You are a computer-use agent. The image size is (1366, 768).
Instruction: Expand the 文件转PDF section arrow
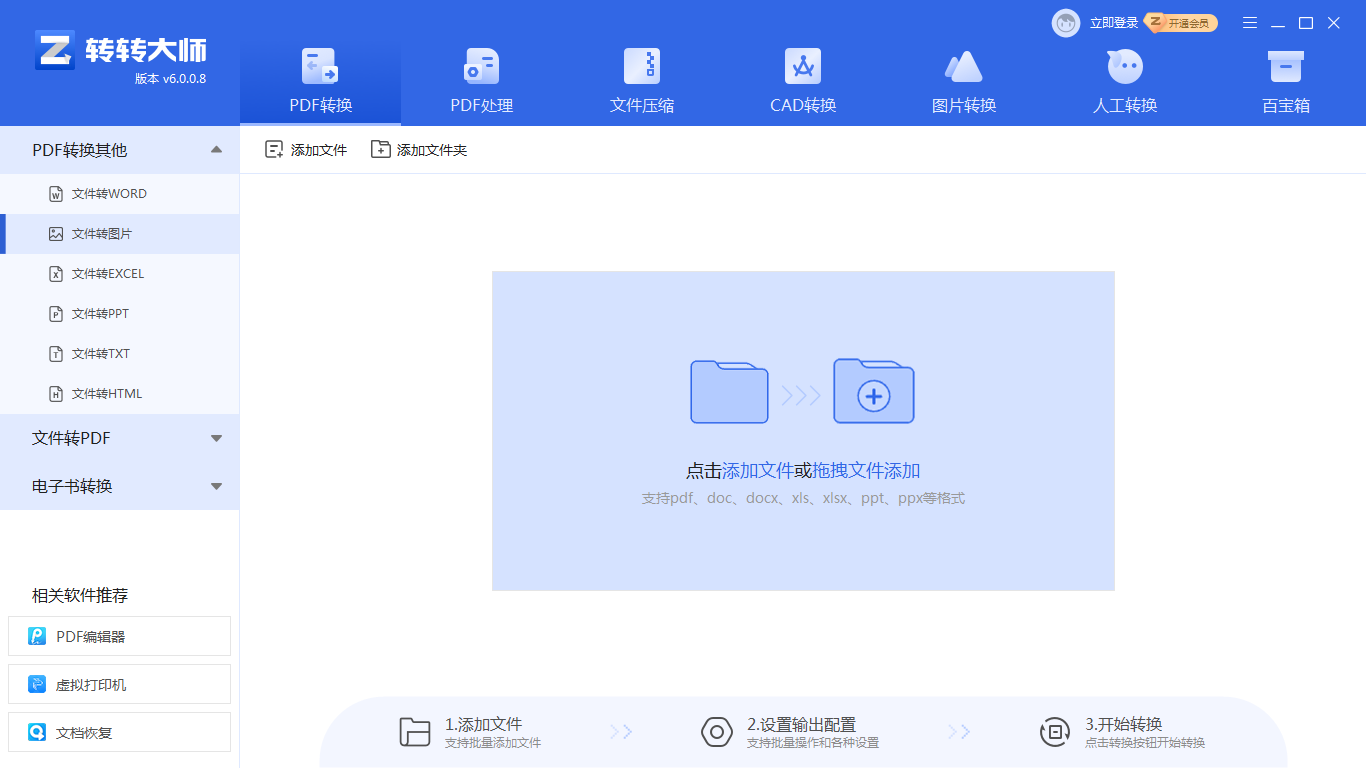[x=216, y=438]
